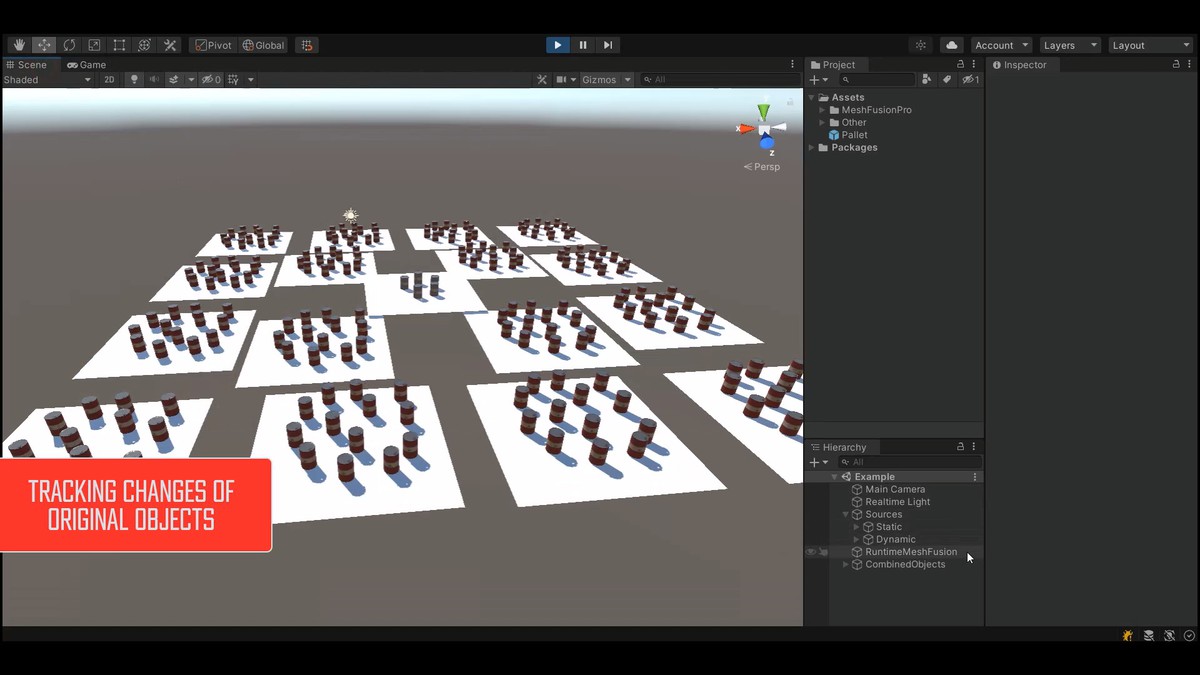Open Account dropdown
The height and width of the screenshot is (675, 1200).
(x=1001, y=45)
